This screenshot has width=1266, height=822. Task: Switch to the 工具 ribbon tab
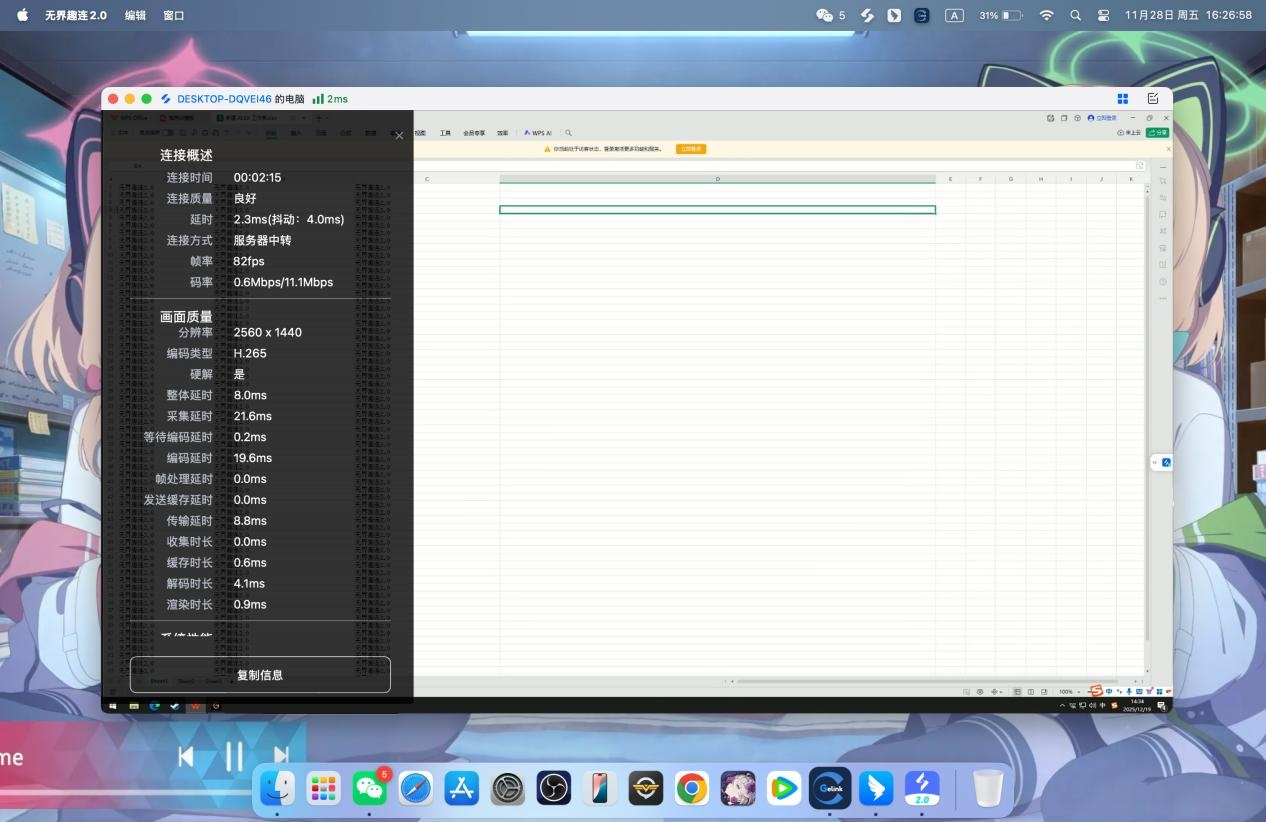(445, 133)
